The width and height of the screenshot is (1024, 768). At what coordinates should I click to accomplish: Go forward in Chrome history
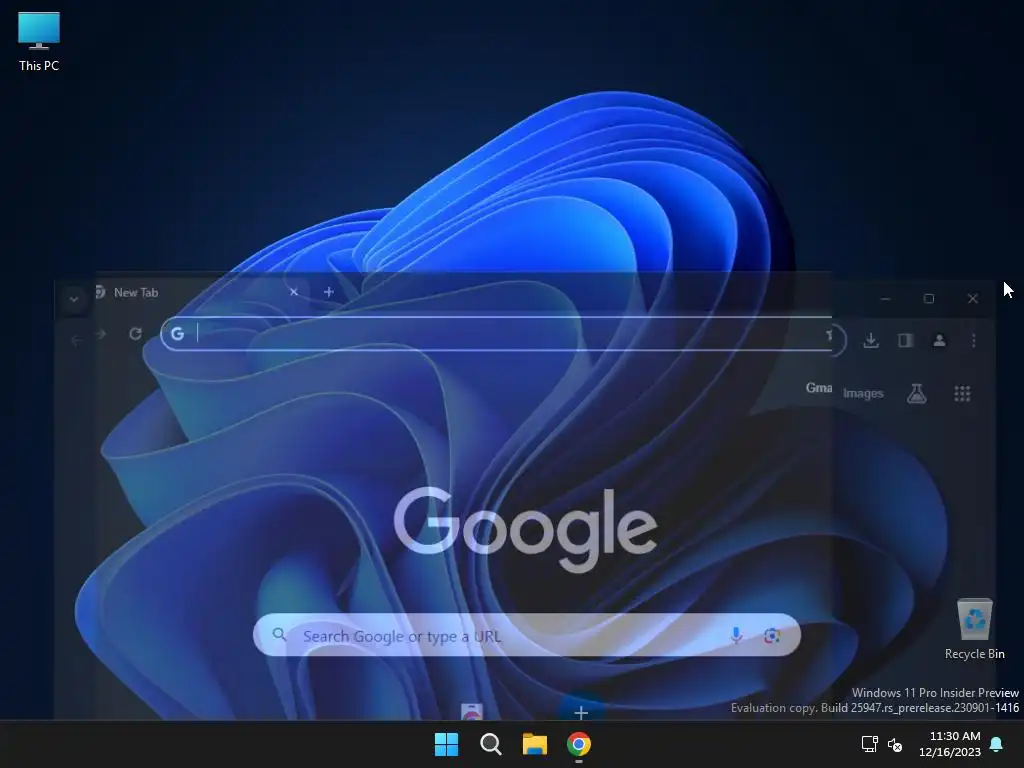(101, 334)
